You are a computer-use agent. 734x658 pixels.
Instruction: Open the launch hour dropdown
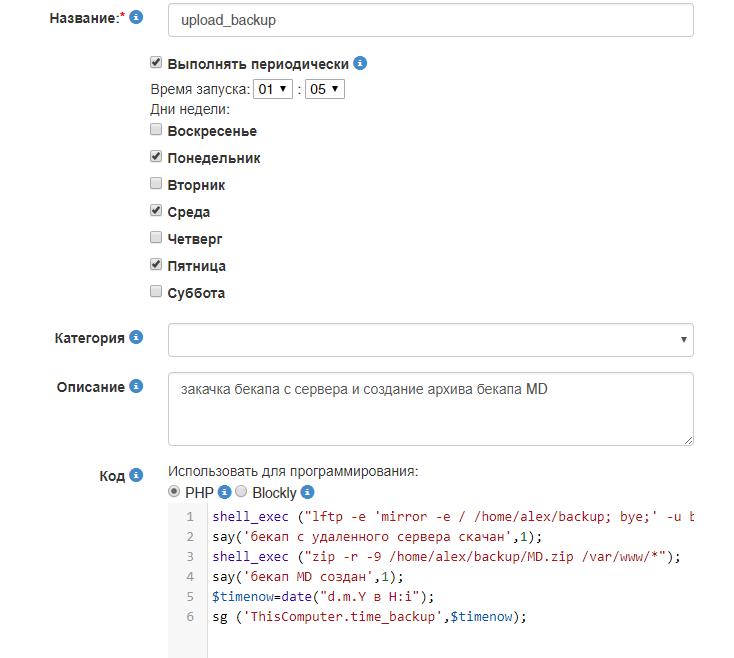click(x=273, y=89)
